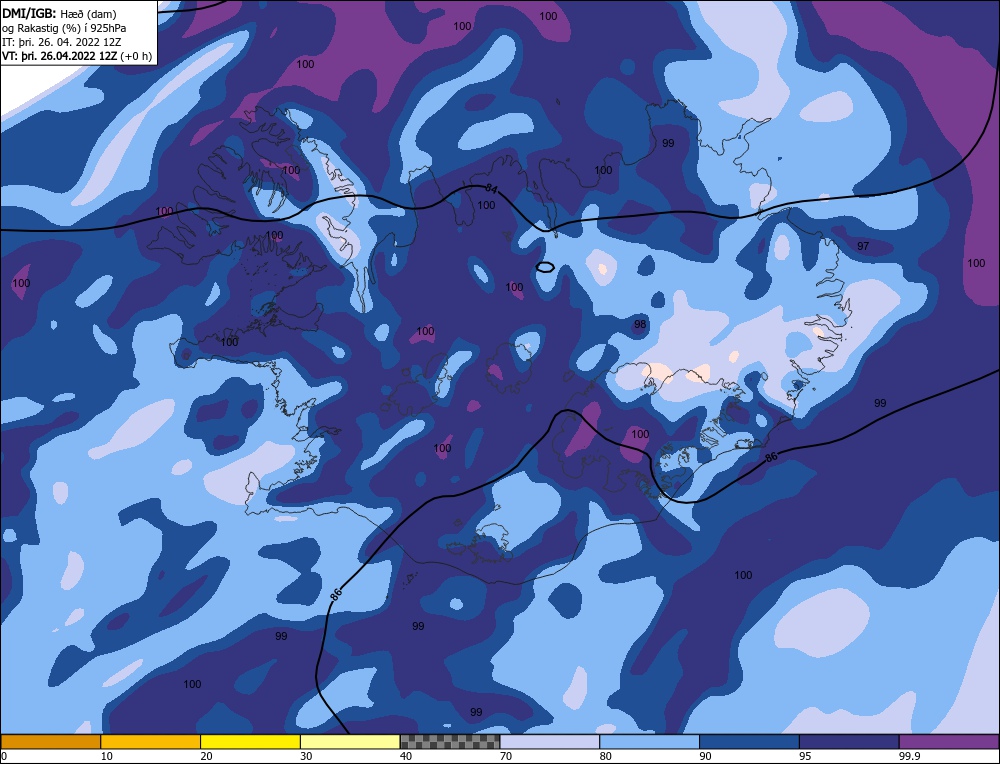Image resolution: width=1000 pixels, height=764 pixels.
Task: Click the 'VT: þri. 26.04.2022 12Z (+0 h)' line
Action: pos(77,56)
